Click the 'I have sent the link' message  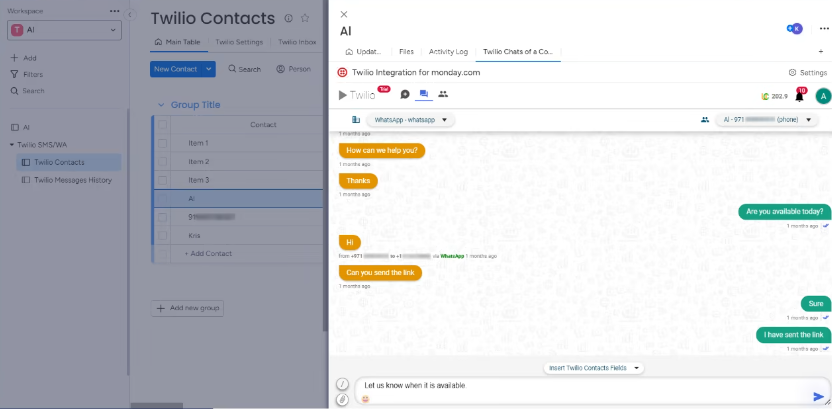click(793, 335)
